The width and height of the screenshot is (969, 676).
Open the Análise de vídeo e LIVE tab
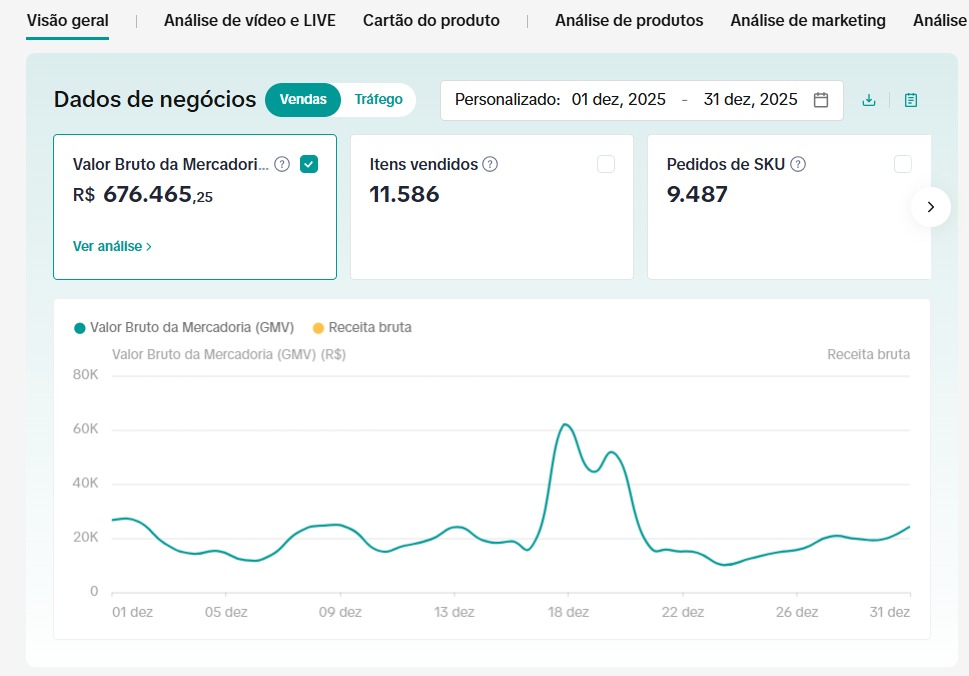tap(249, 20)
